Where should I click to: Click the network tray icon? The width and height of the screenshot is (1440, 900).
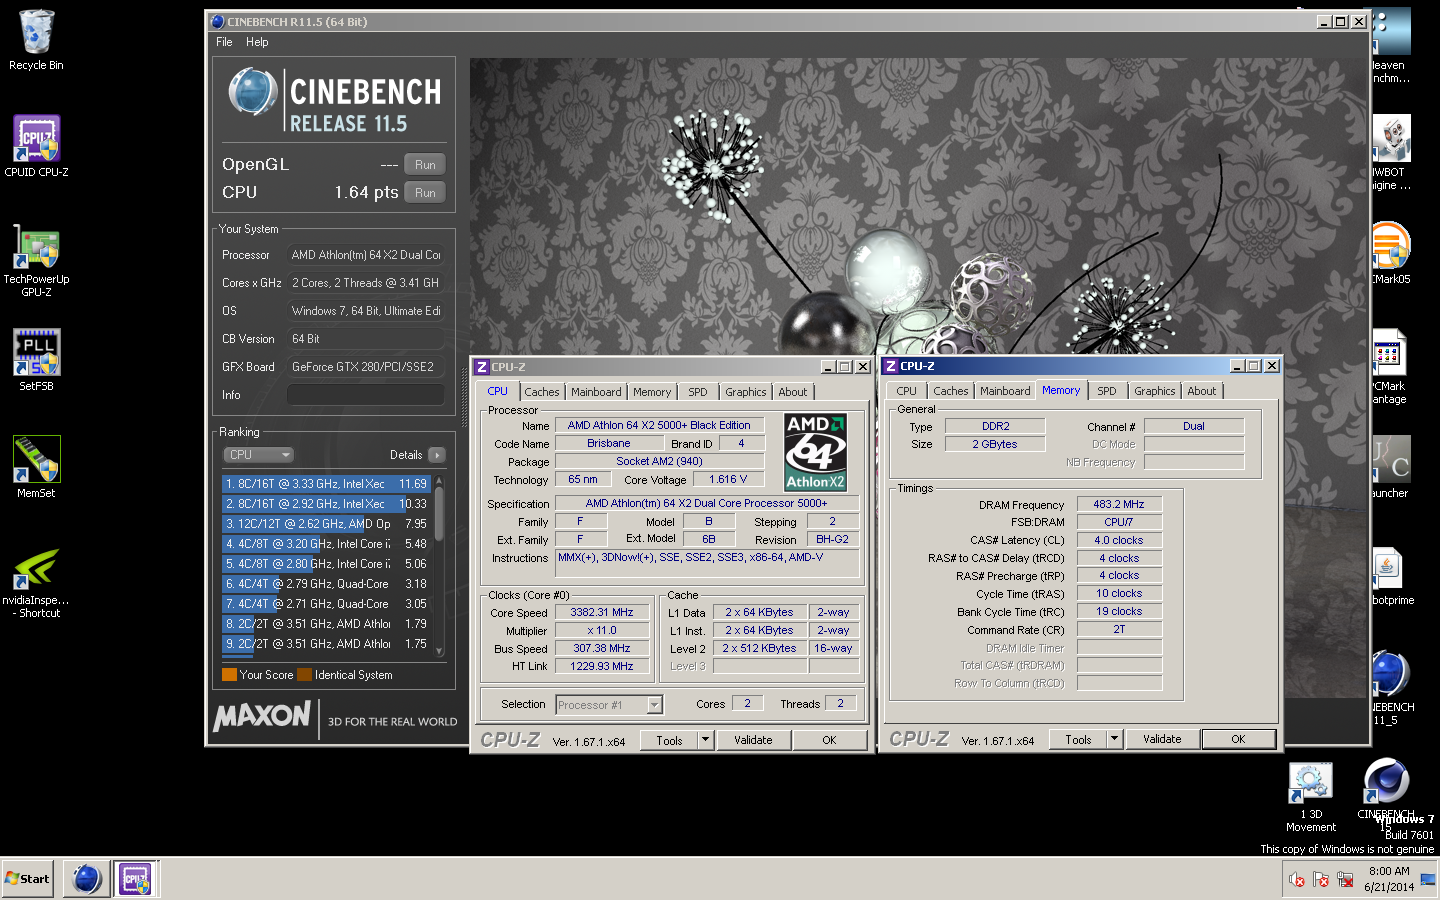[1345, 880]
